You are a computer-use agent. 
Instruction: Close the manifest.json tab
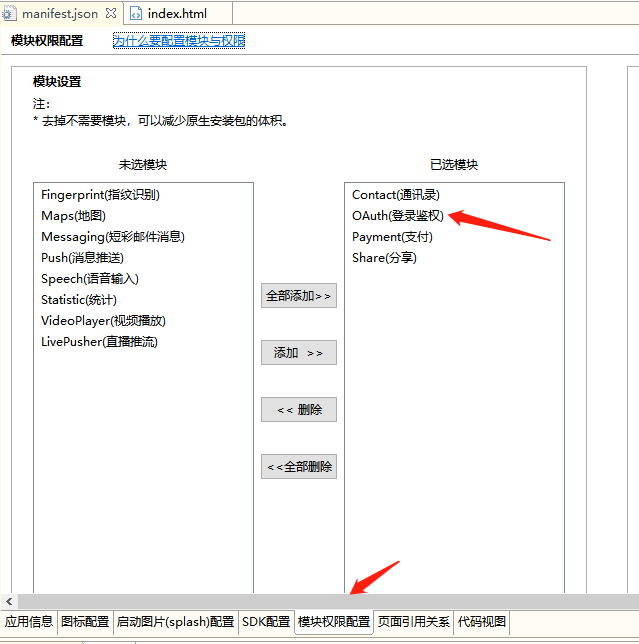[x=111, y=14]
